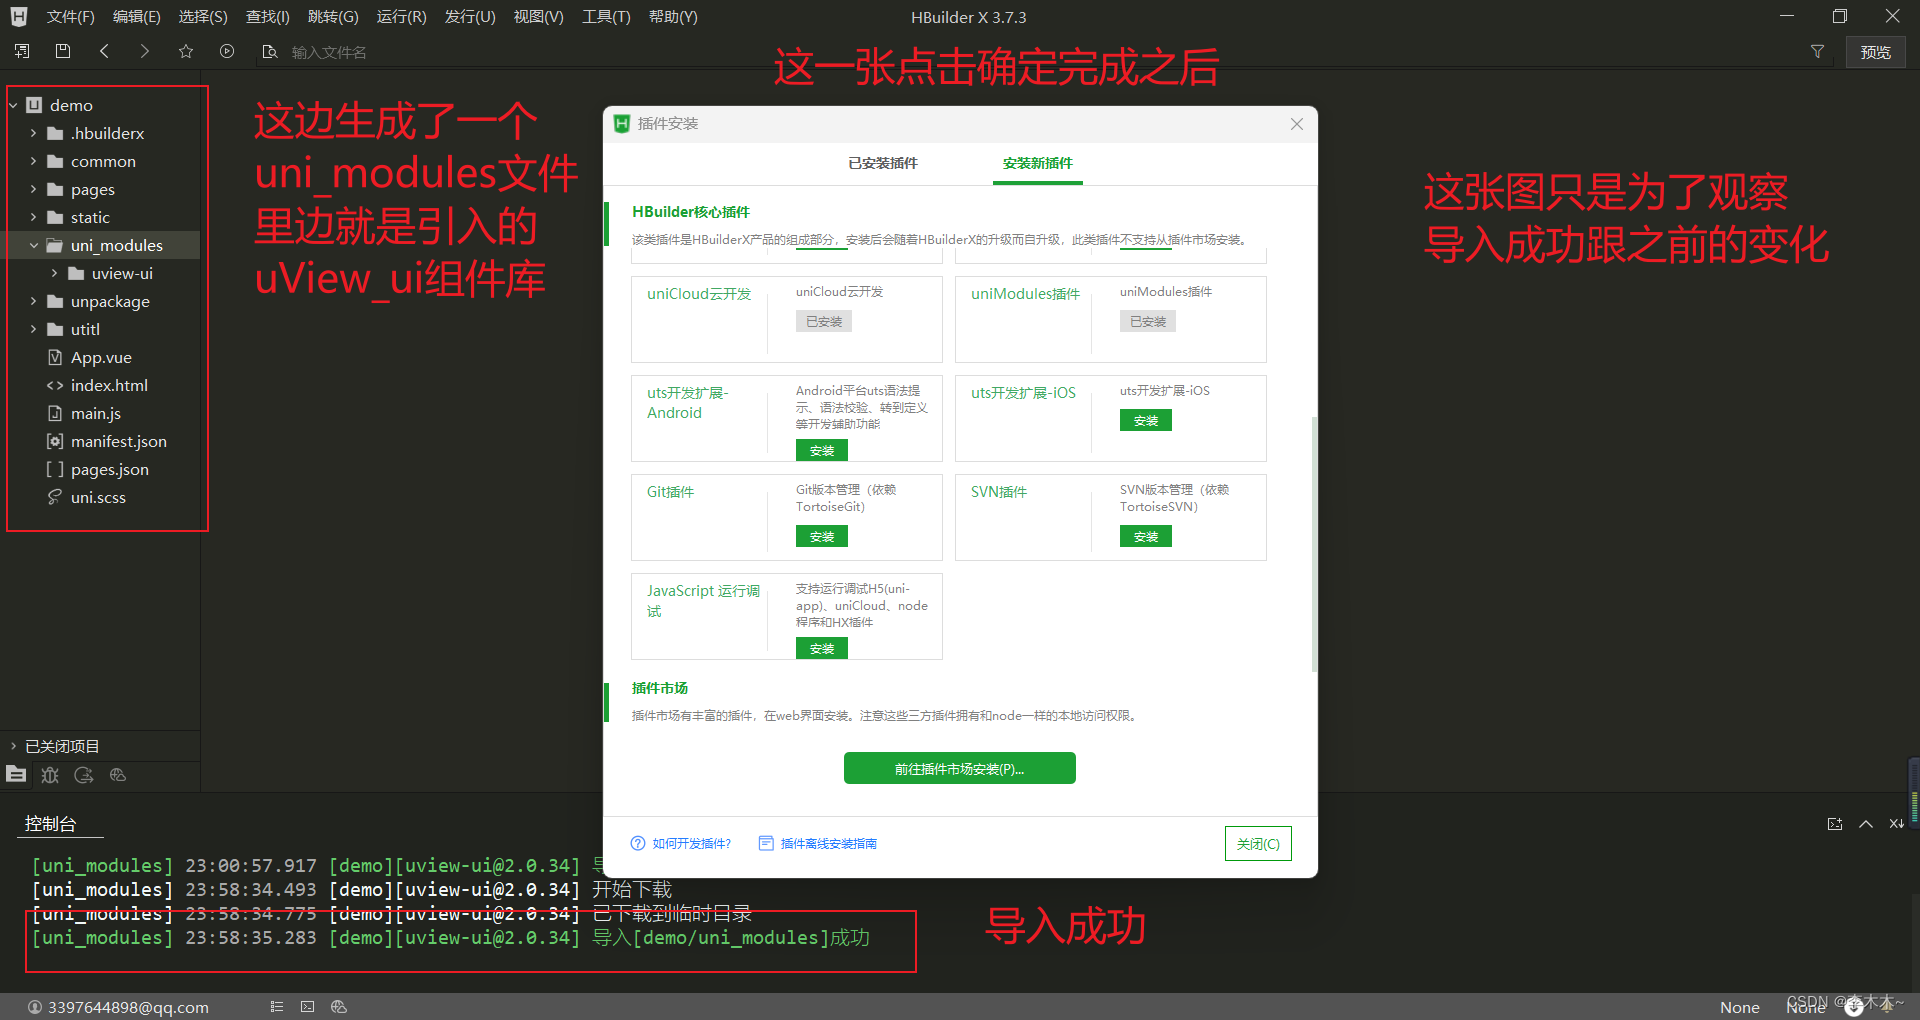This screenshot has width=1920, height=1020.
Task: Click the status bar cloud globe icon
Action: (x=339, y=1007)
